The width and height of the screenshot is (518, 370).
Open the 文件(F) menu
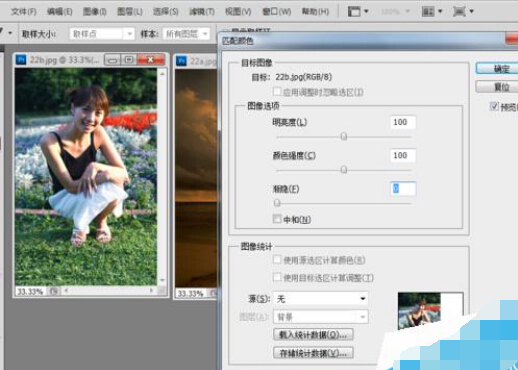coord(24,12)
